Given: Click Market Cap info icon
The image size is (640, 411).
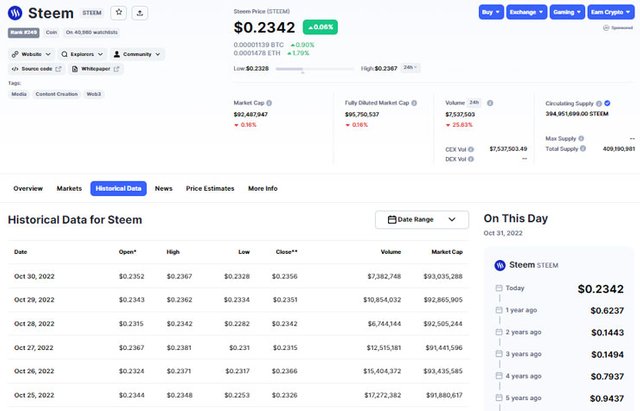Looking at the screenshot, I should click(x=269, y=103).
